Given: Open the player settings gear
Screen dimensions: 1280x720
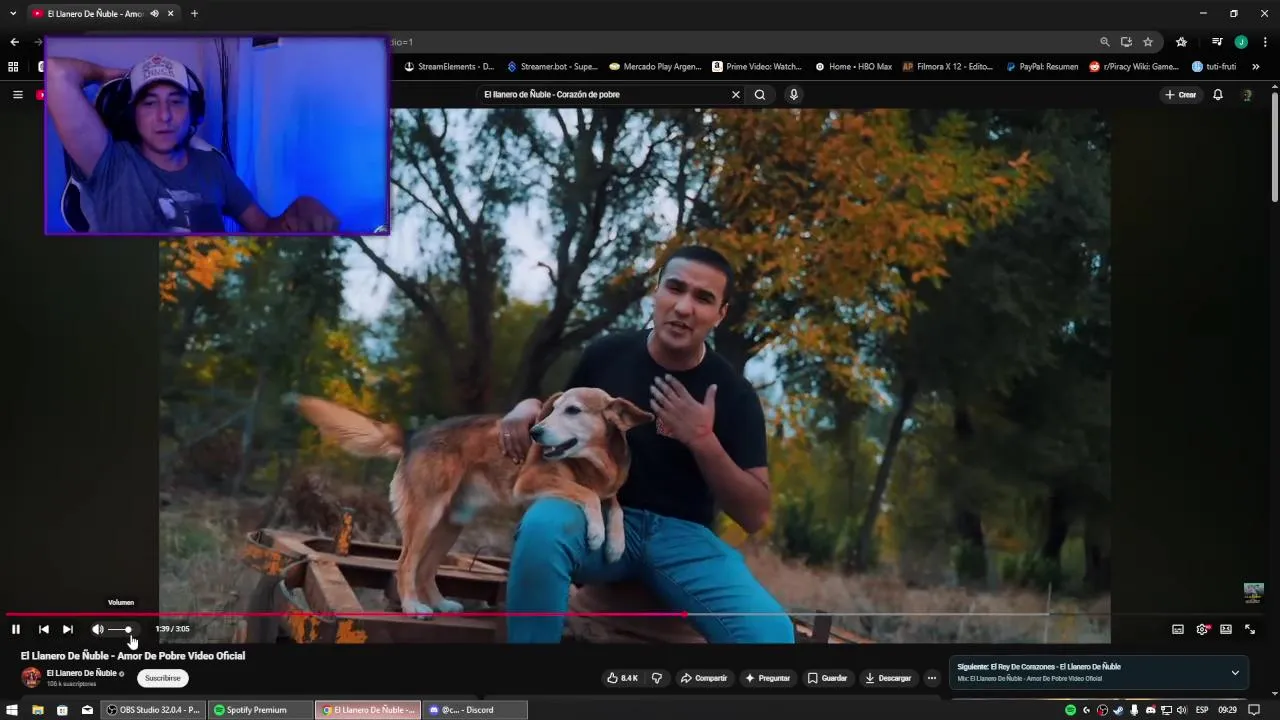Looking at the screenshot, I should click(x=1202, y=629).
